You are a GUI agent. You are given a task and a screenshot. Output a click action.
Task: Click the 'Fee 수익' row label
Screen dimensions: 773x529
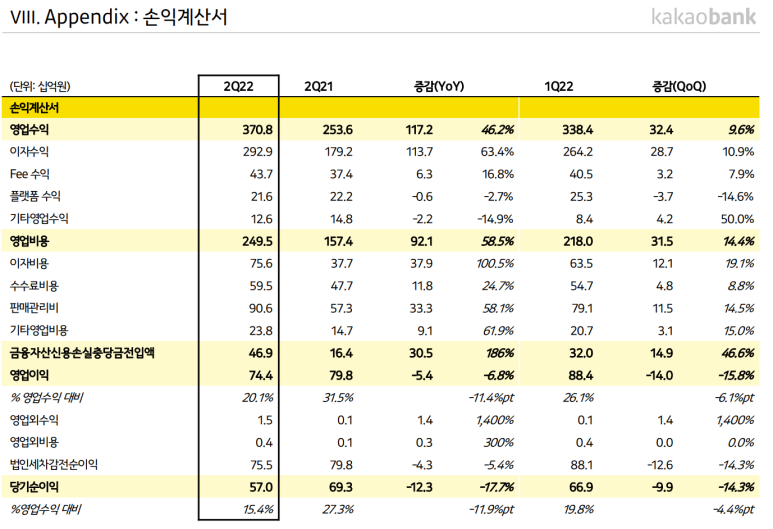[30, 174]
